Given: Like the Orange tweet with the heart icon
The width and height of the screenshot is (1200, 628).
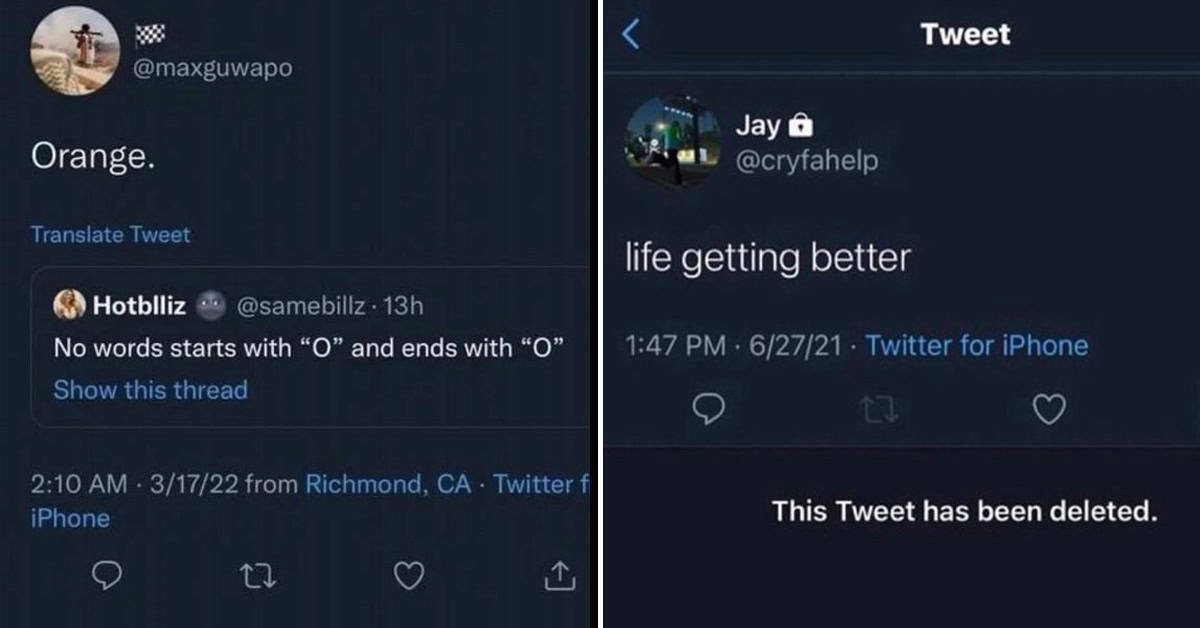Looking at the screenshot, I should [409, 576].
